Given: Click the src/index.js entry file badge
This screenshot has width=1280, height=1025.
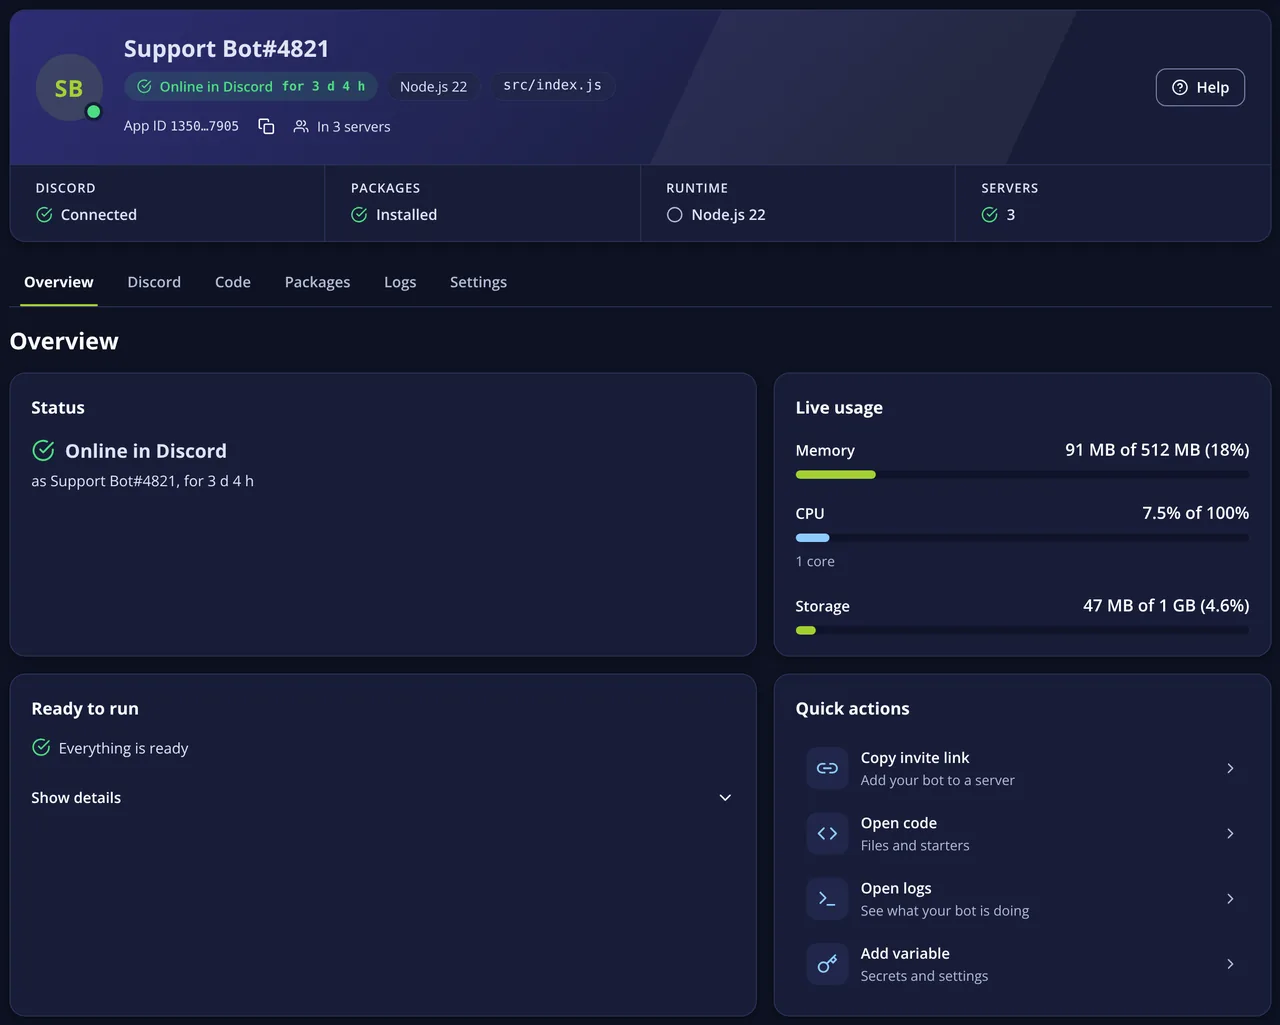Looking at the screenshot, I should click(x=552, y=85).
